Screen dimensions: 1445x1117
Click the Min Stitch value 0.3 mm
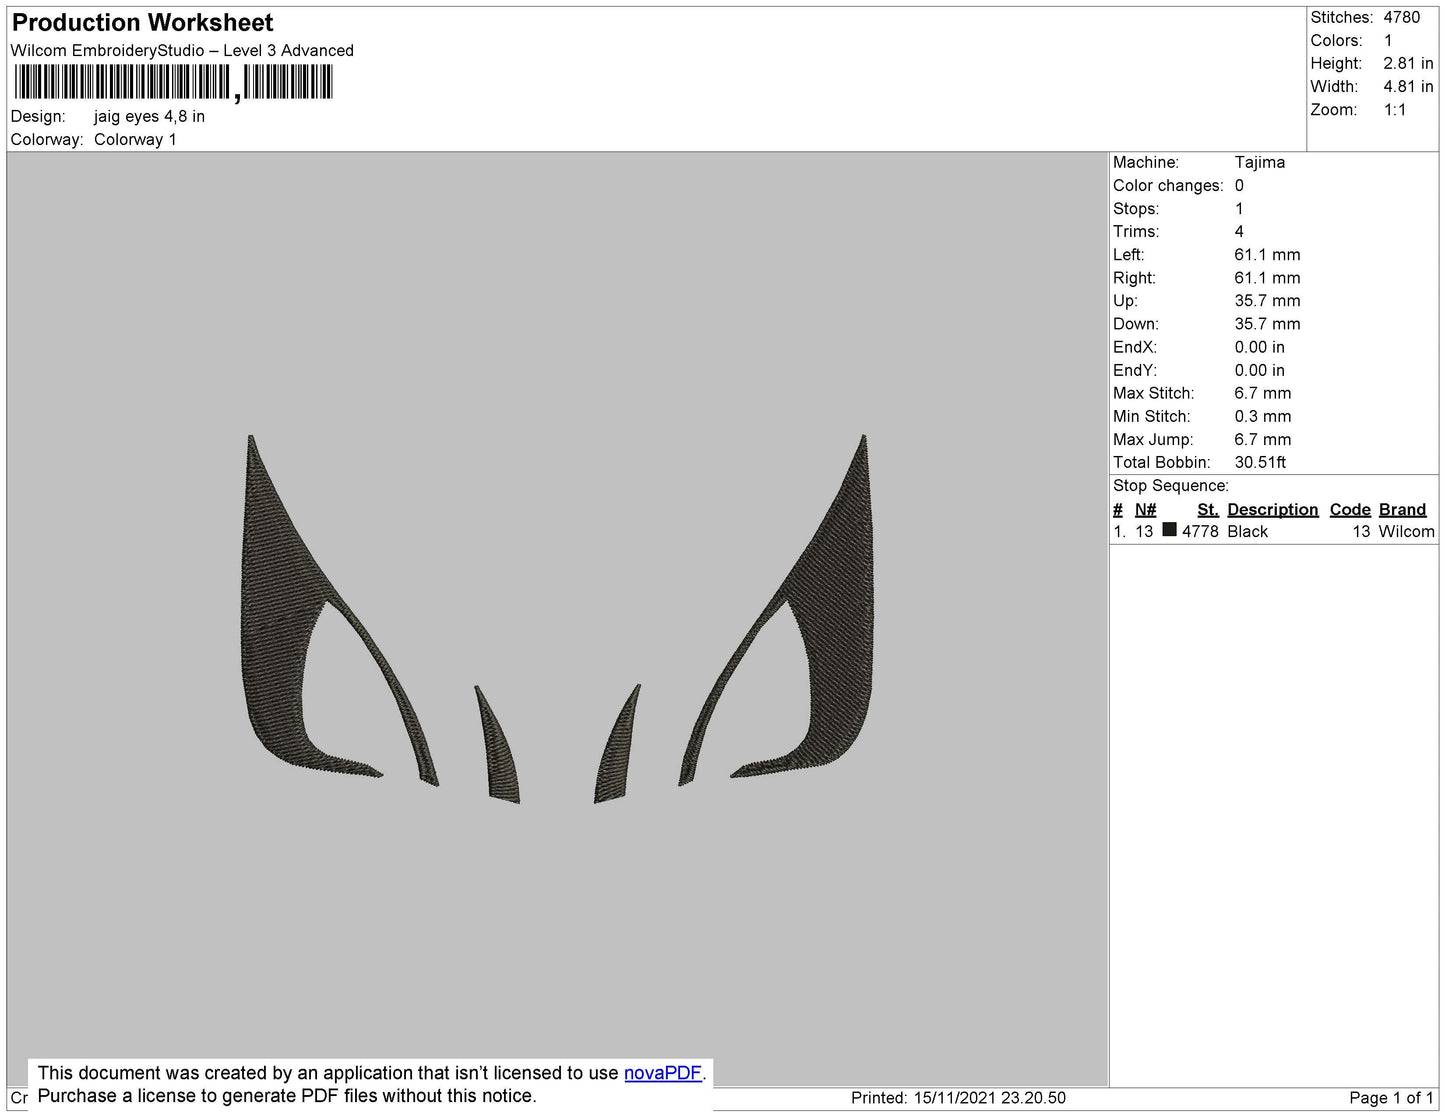pyautogui.click(x=1262, y=417)
